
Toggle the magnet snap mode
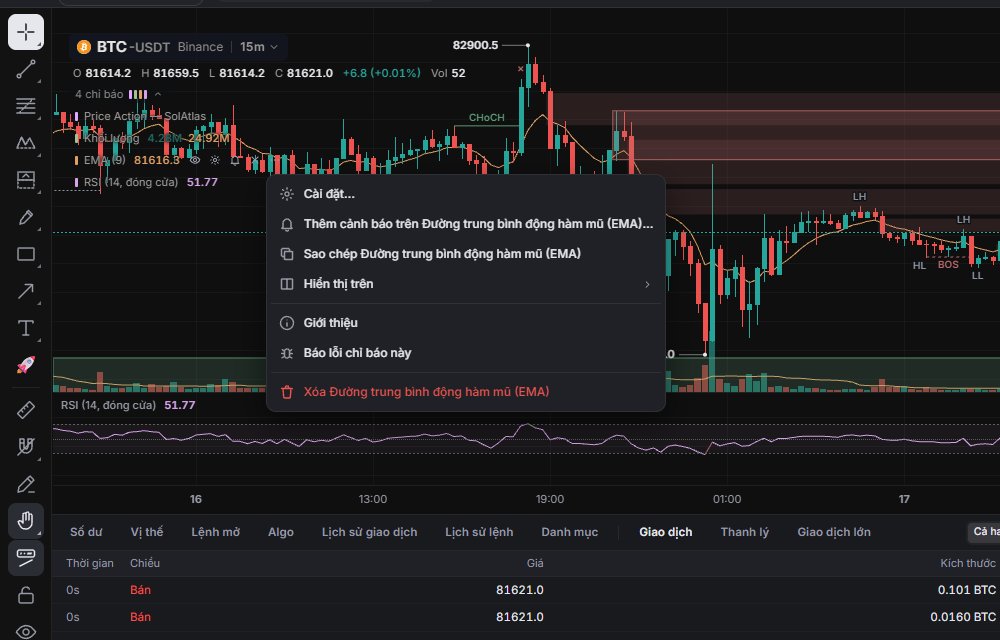coord(26,447)
